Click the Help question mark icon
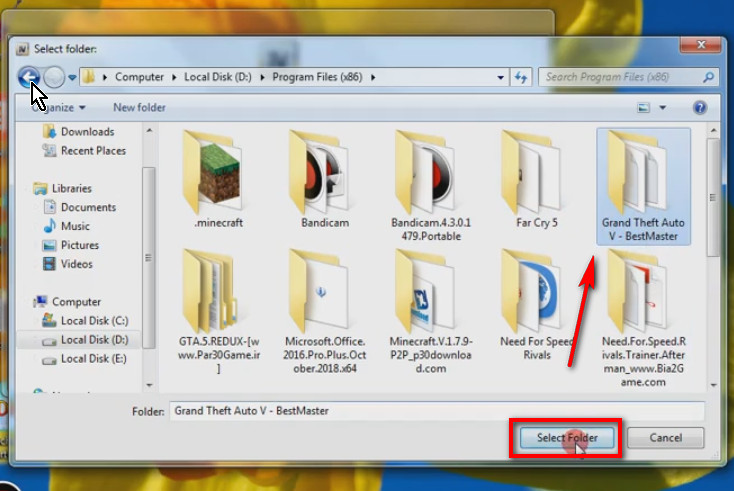734x491 pixels. coord(700,108)
